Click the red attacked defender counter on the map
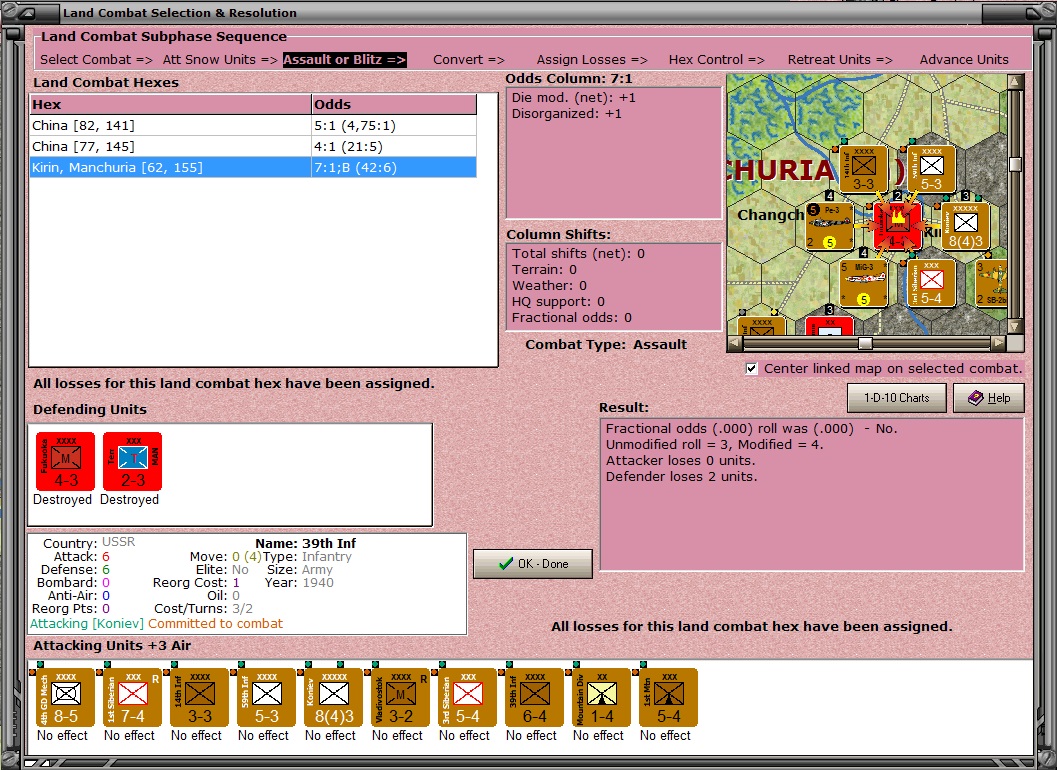Image resolution: width=1057 pixels, height=770 pixels. tap(897, 227)
